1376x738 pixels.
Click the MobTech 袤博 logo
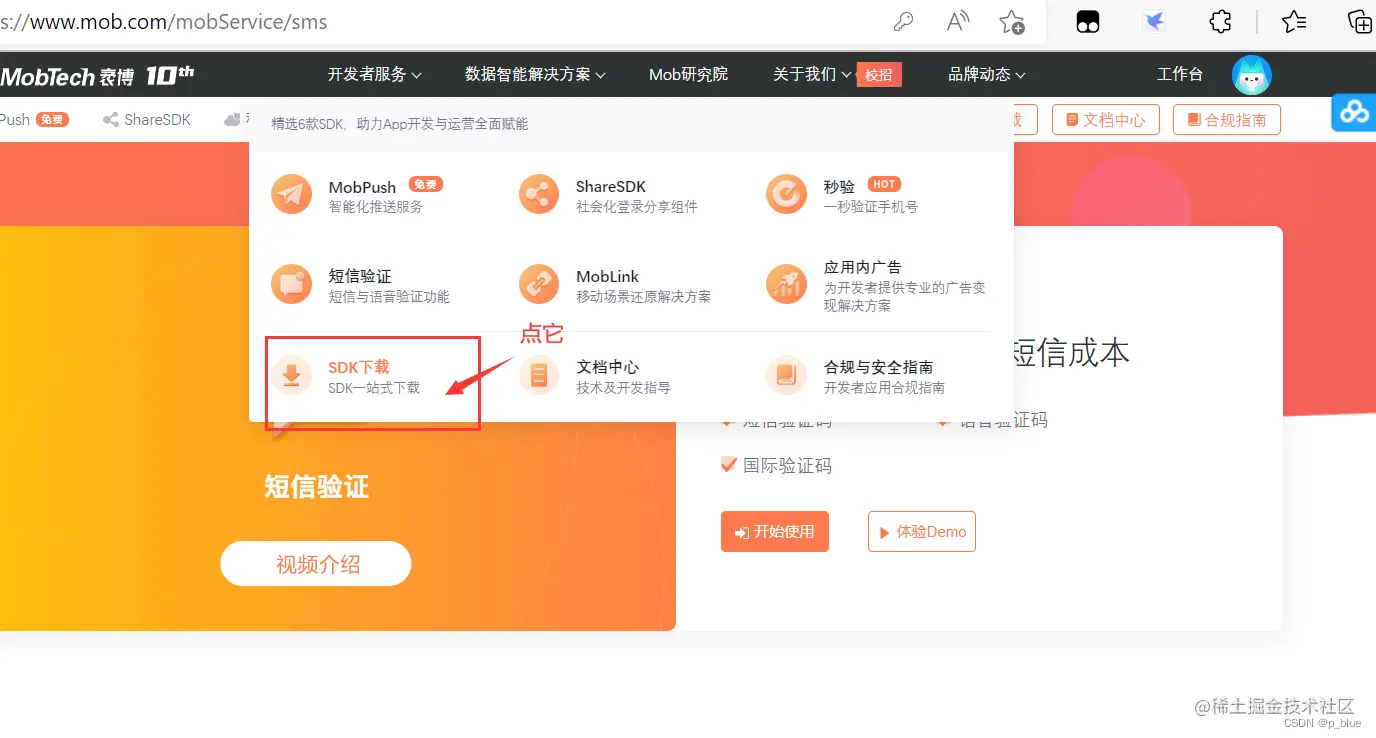tap(97, 75)
